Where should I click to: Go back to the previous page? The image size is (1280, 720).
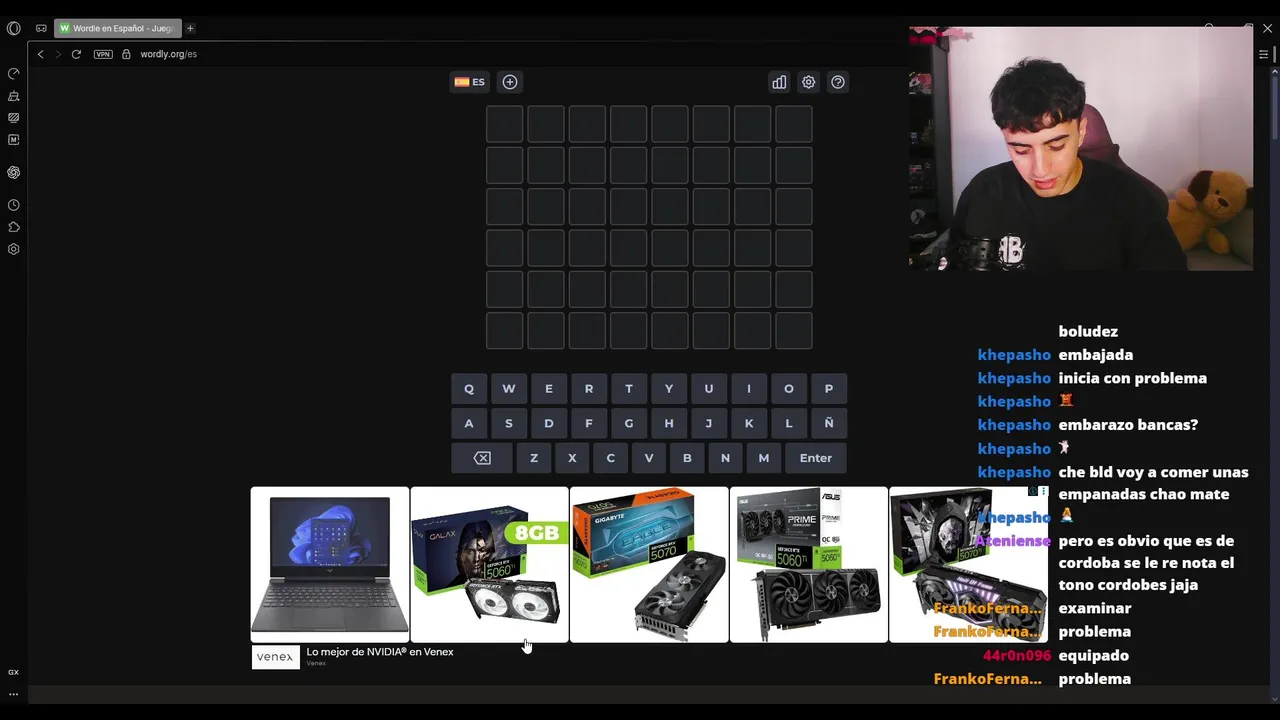click(41, 54)
